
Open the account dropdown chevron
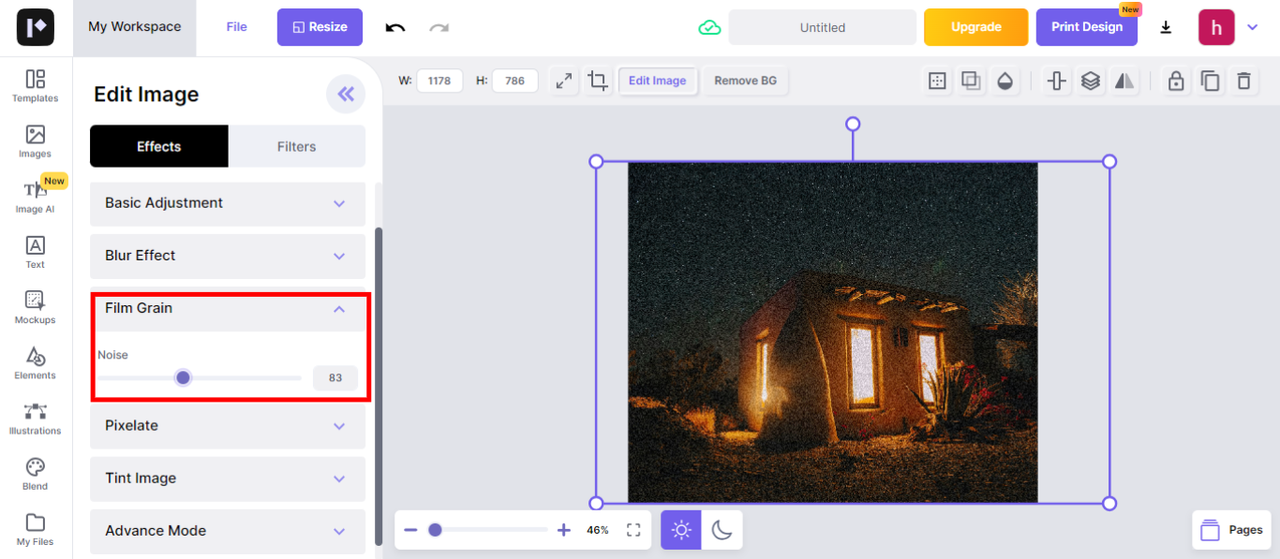[1252, 27]
